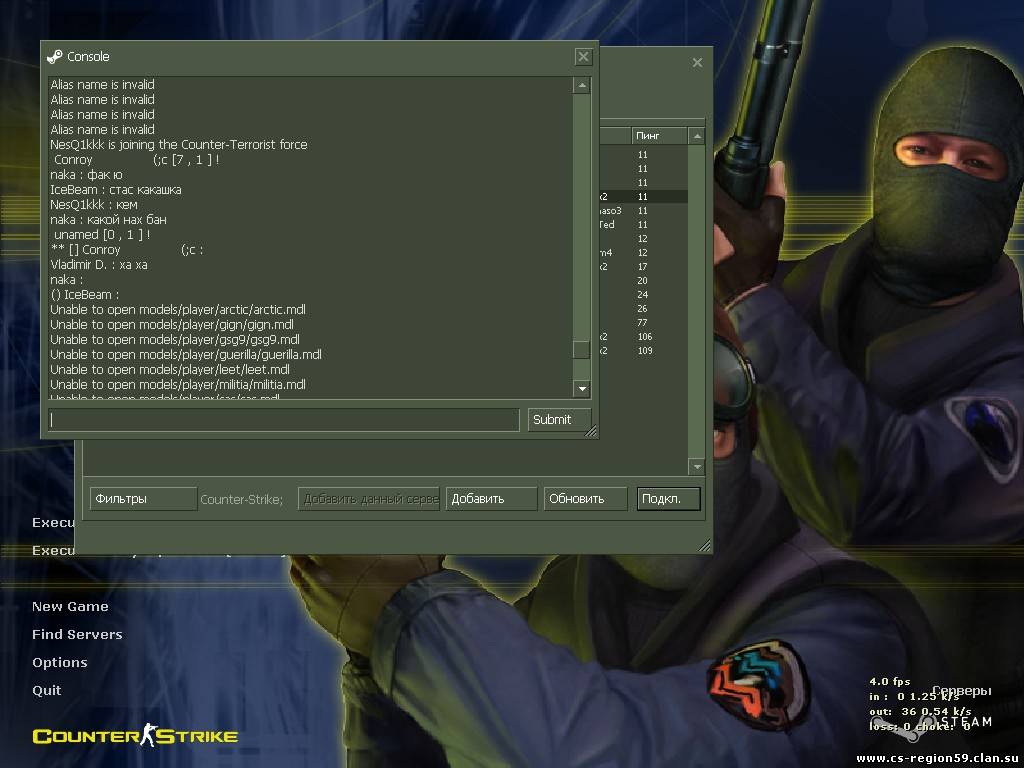Click the console scrollbar thumb
Screen dimensions: 1024x768
[581, 350]
